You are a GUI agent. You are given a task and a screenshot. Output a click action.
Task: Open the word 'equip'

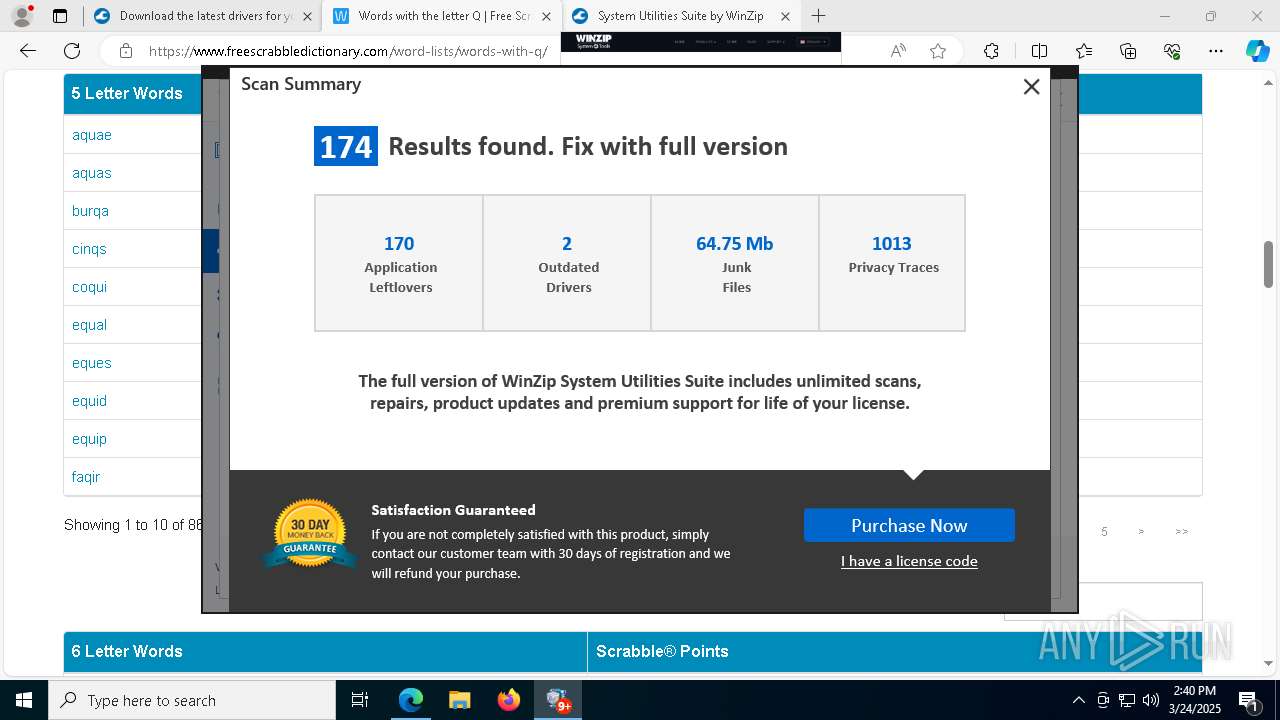(x=89, y=439)
